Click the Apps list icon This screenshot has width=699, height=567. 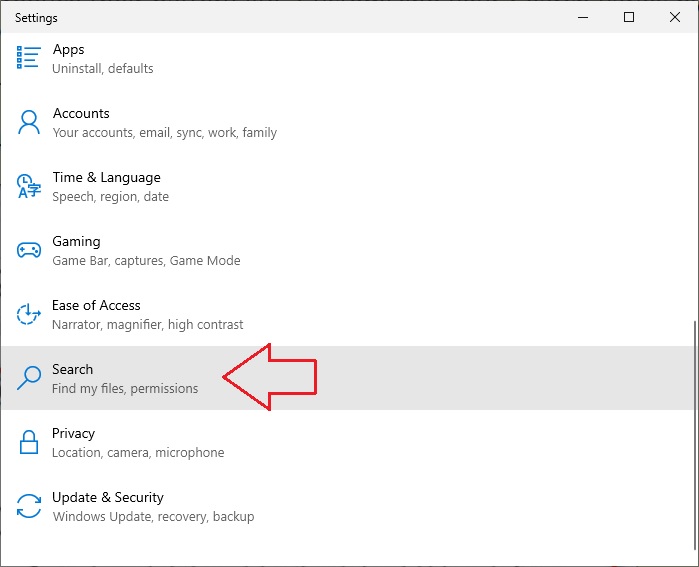coord(30,58)
